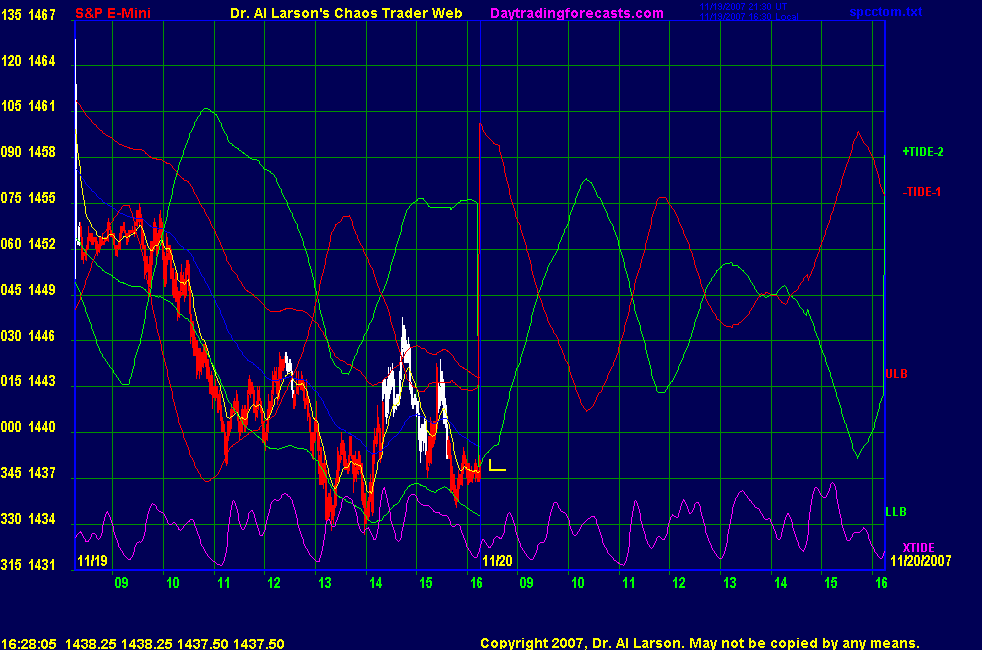982x650 pixels.
Task: Click the 11/20 date label mid-chart
Action: [x=497, y=562]
